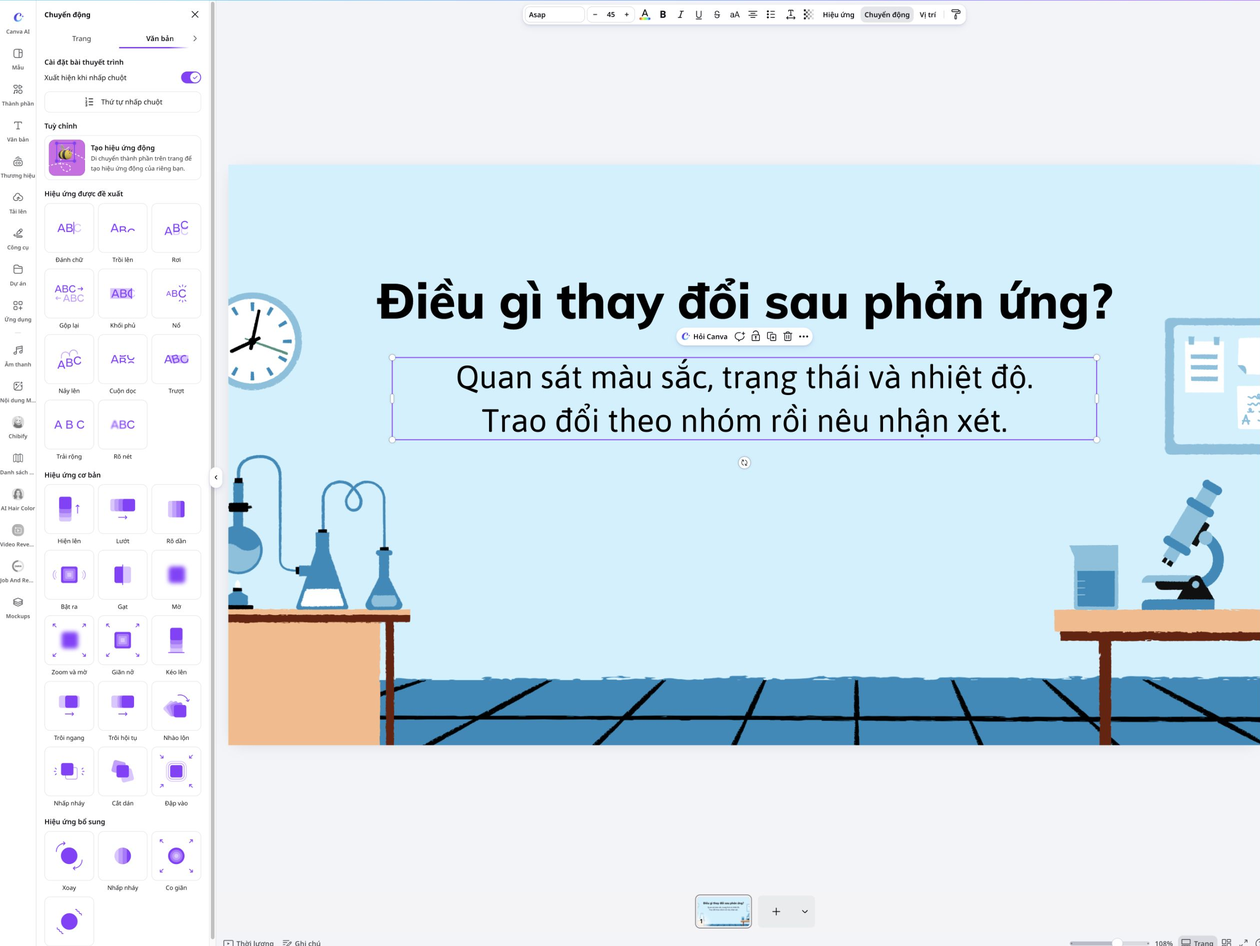Apply the Lướt pan animation
1260x946 pixels.
coord(123,510)
